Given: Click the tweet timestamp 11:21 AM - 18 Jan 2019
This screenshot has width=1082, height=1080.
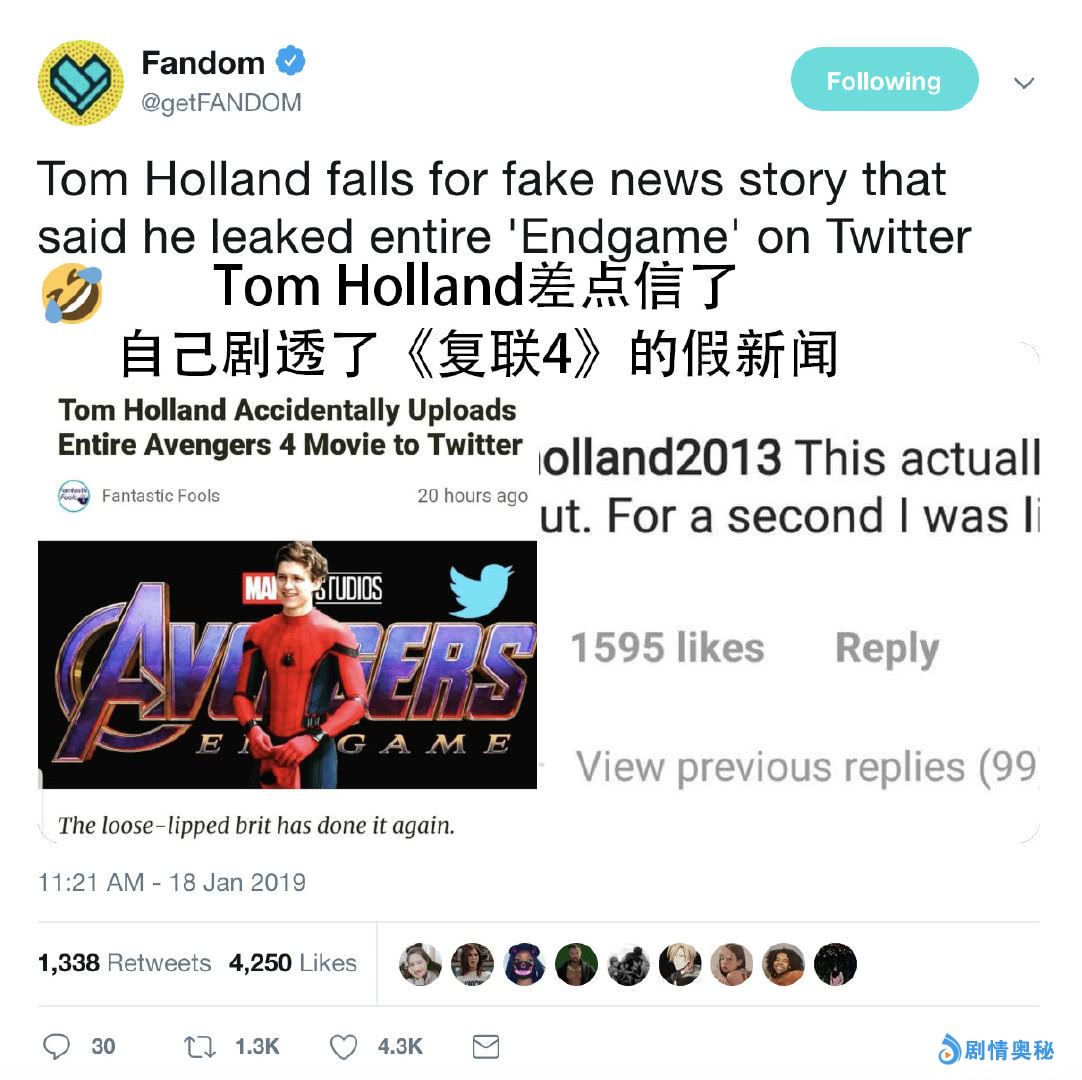Looking at the screenshot, I should (x=172, y=882).
